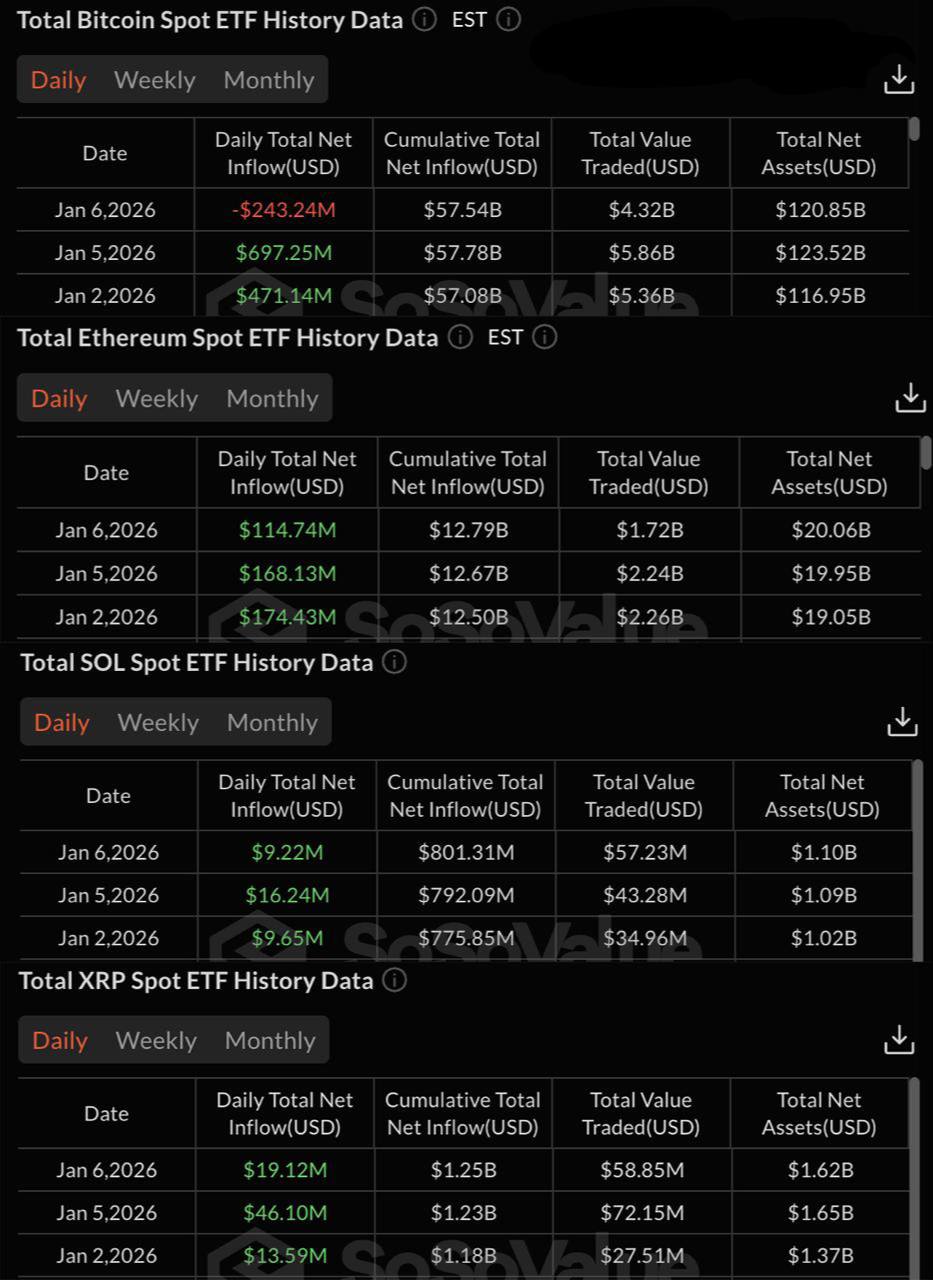Screen dimensions: 933x1280
Task: Select Monthly tab for SOL ETF data
Action: (x=272, y=722)
